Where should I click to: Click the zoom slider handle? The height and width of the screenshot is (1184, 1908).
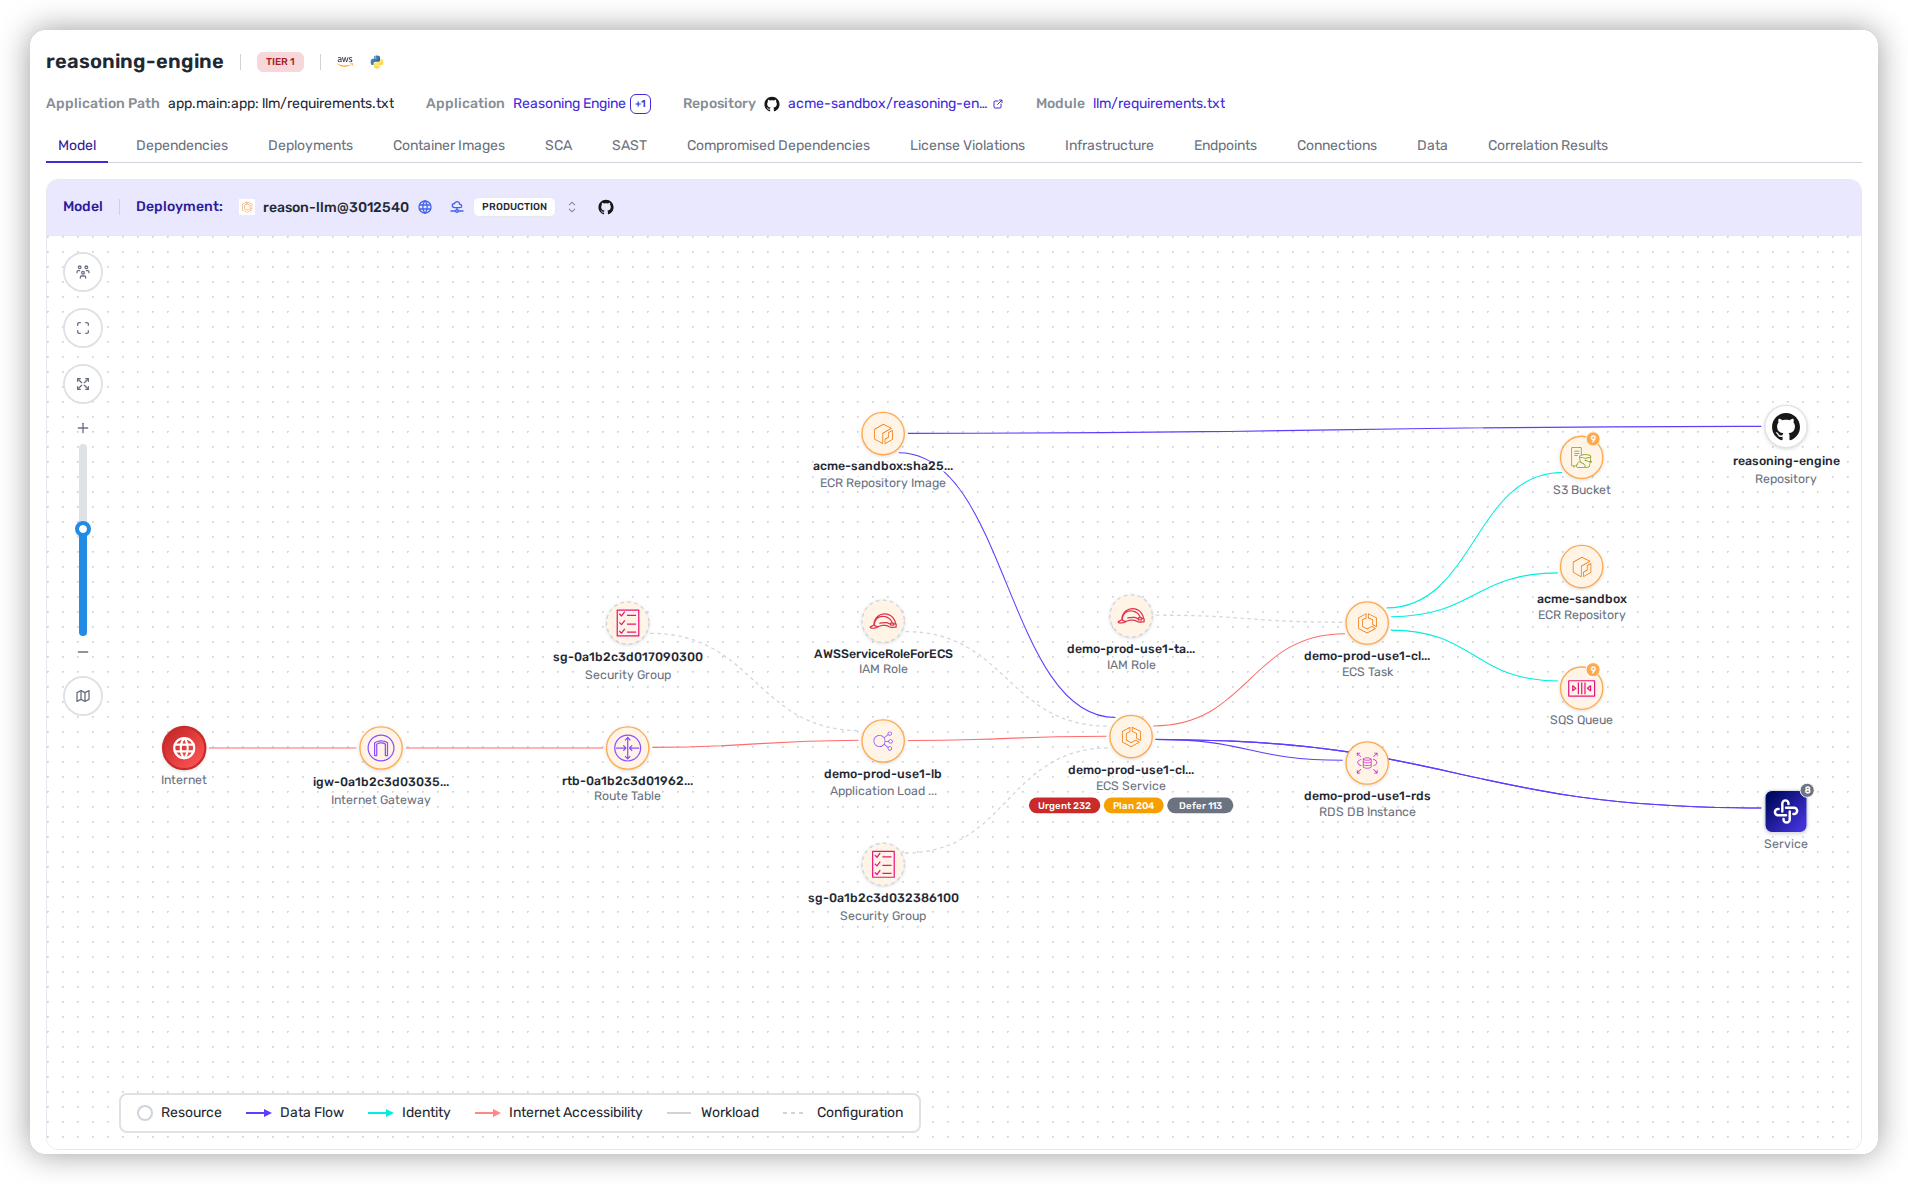(83, 529)
